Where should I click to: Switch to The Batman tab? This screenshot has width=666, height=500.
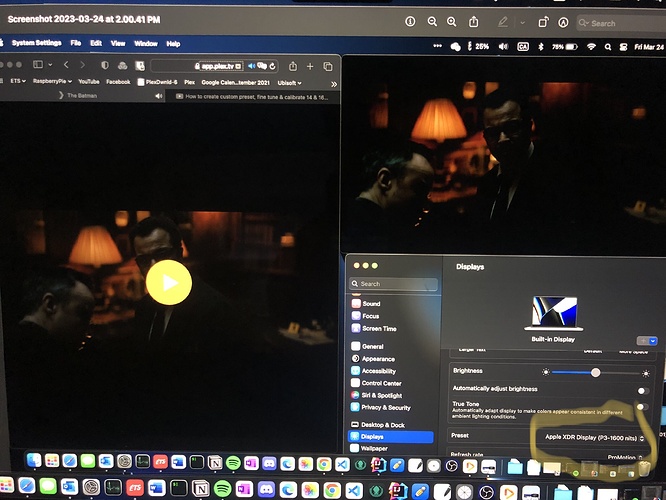click(82, 96)
